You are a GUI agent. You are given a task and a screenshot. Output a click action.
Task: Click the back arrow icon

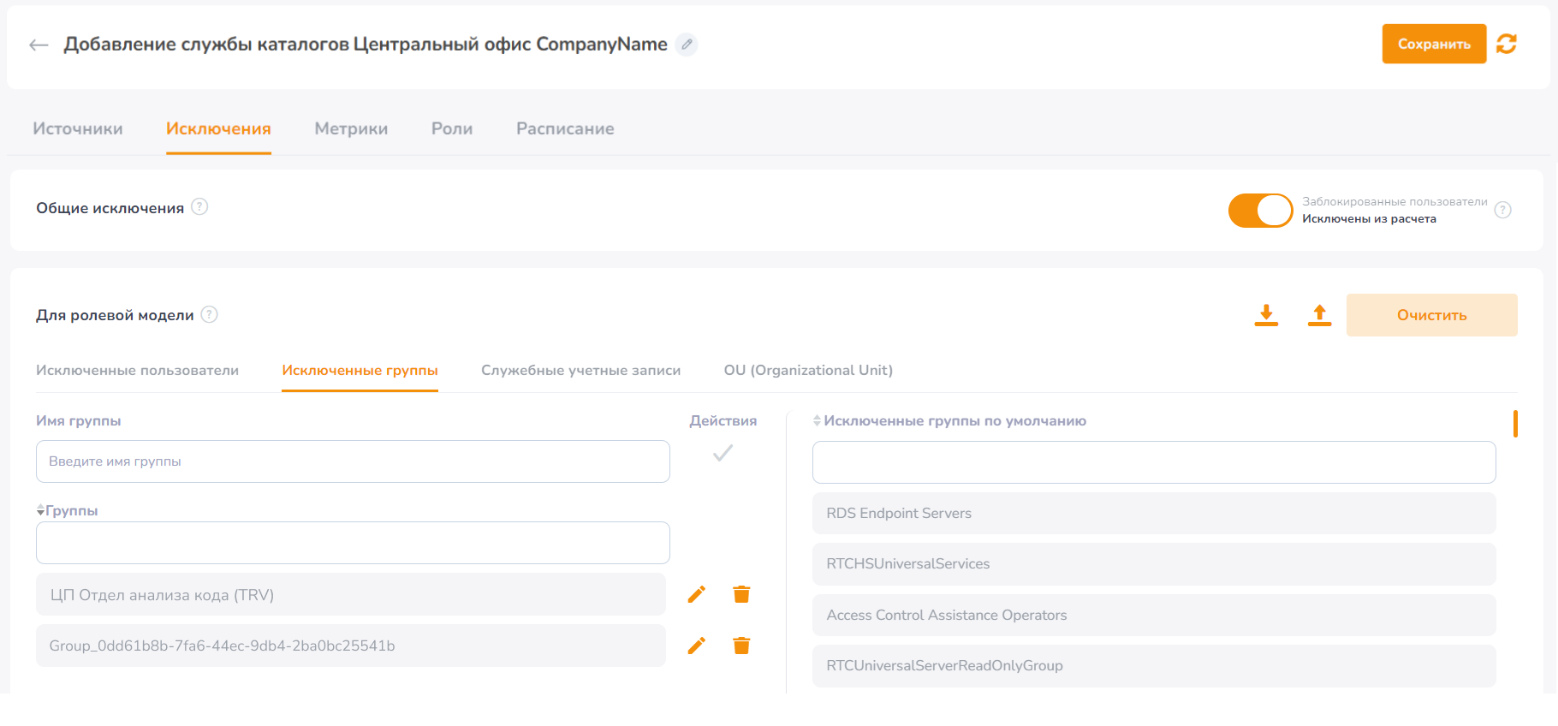point(39,45)
